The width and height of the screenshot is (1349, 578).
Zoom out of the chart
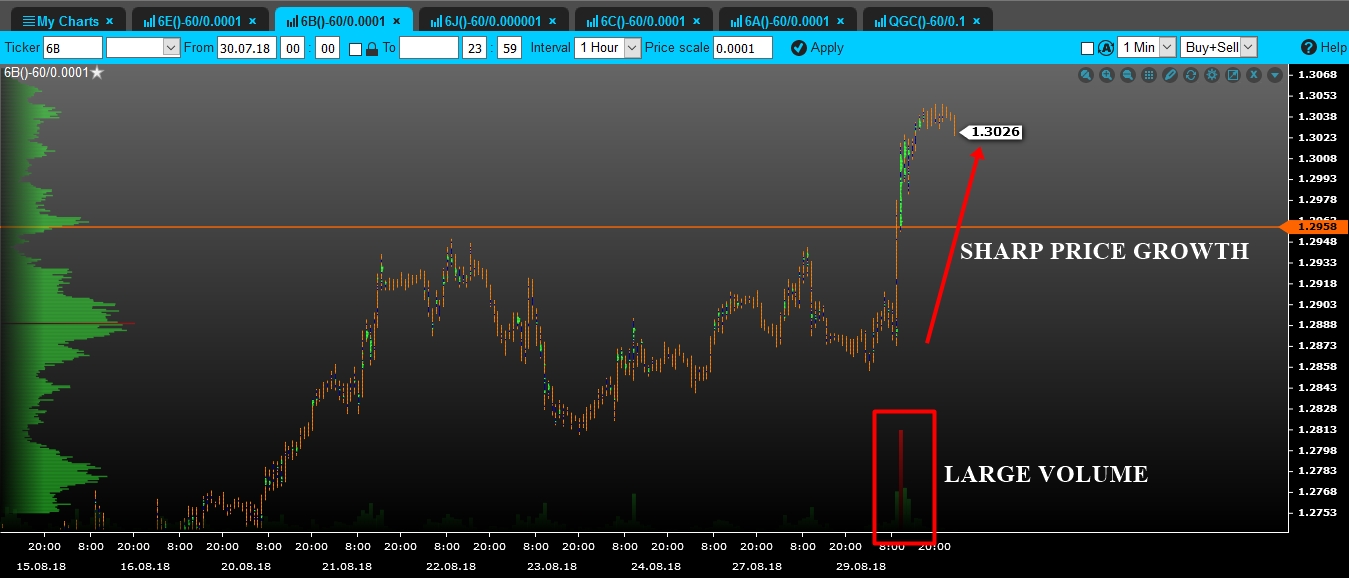pyautogui.click(x=1128, y=75)
